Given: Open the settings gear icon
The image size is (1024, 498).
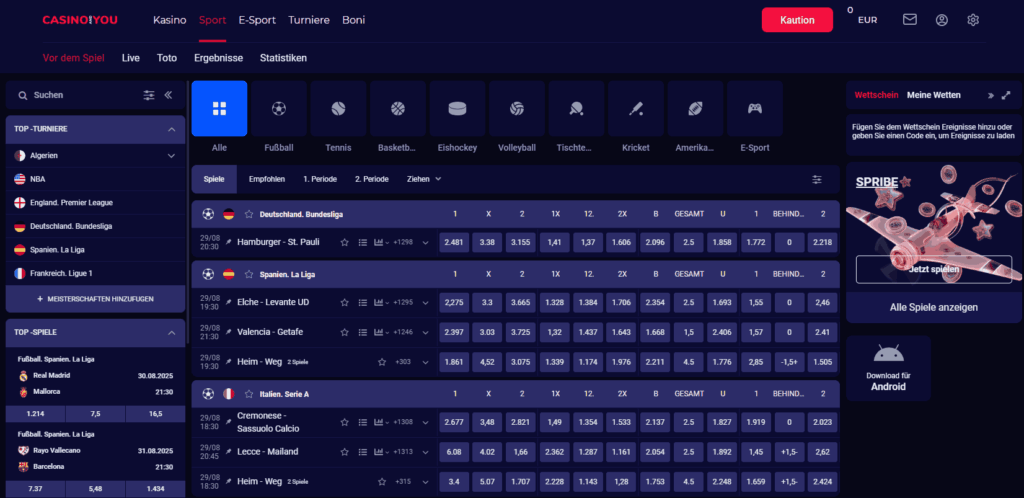Looking at the screenshot, I should click(x=973, y=20).
